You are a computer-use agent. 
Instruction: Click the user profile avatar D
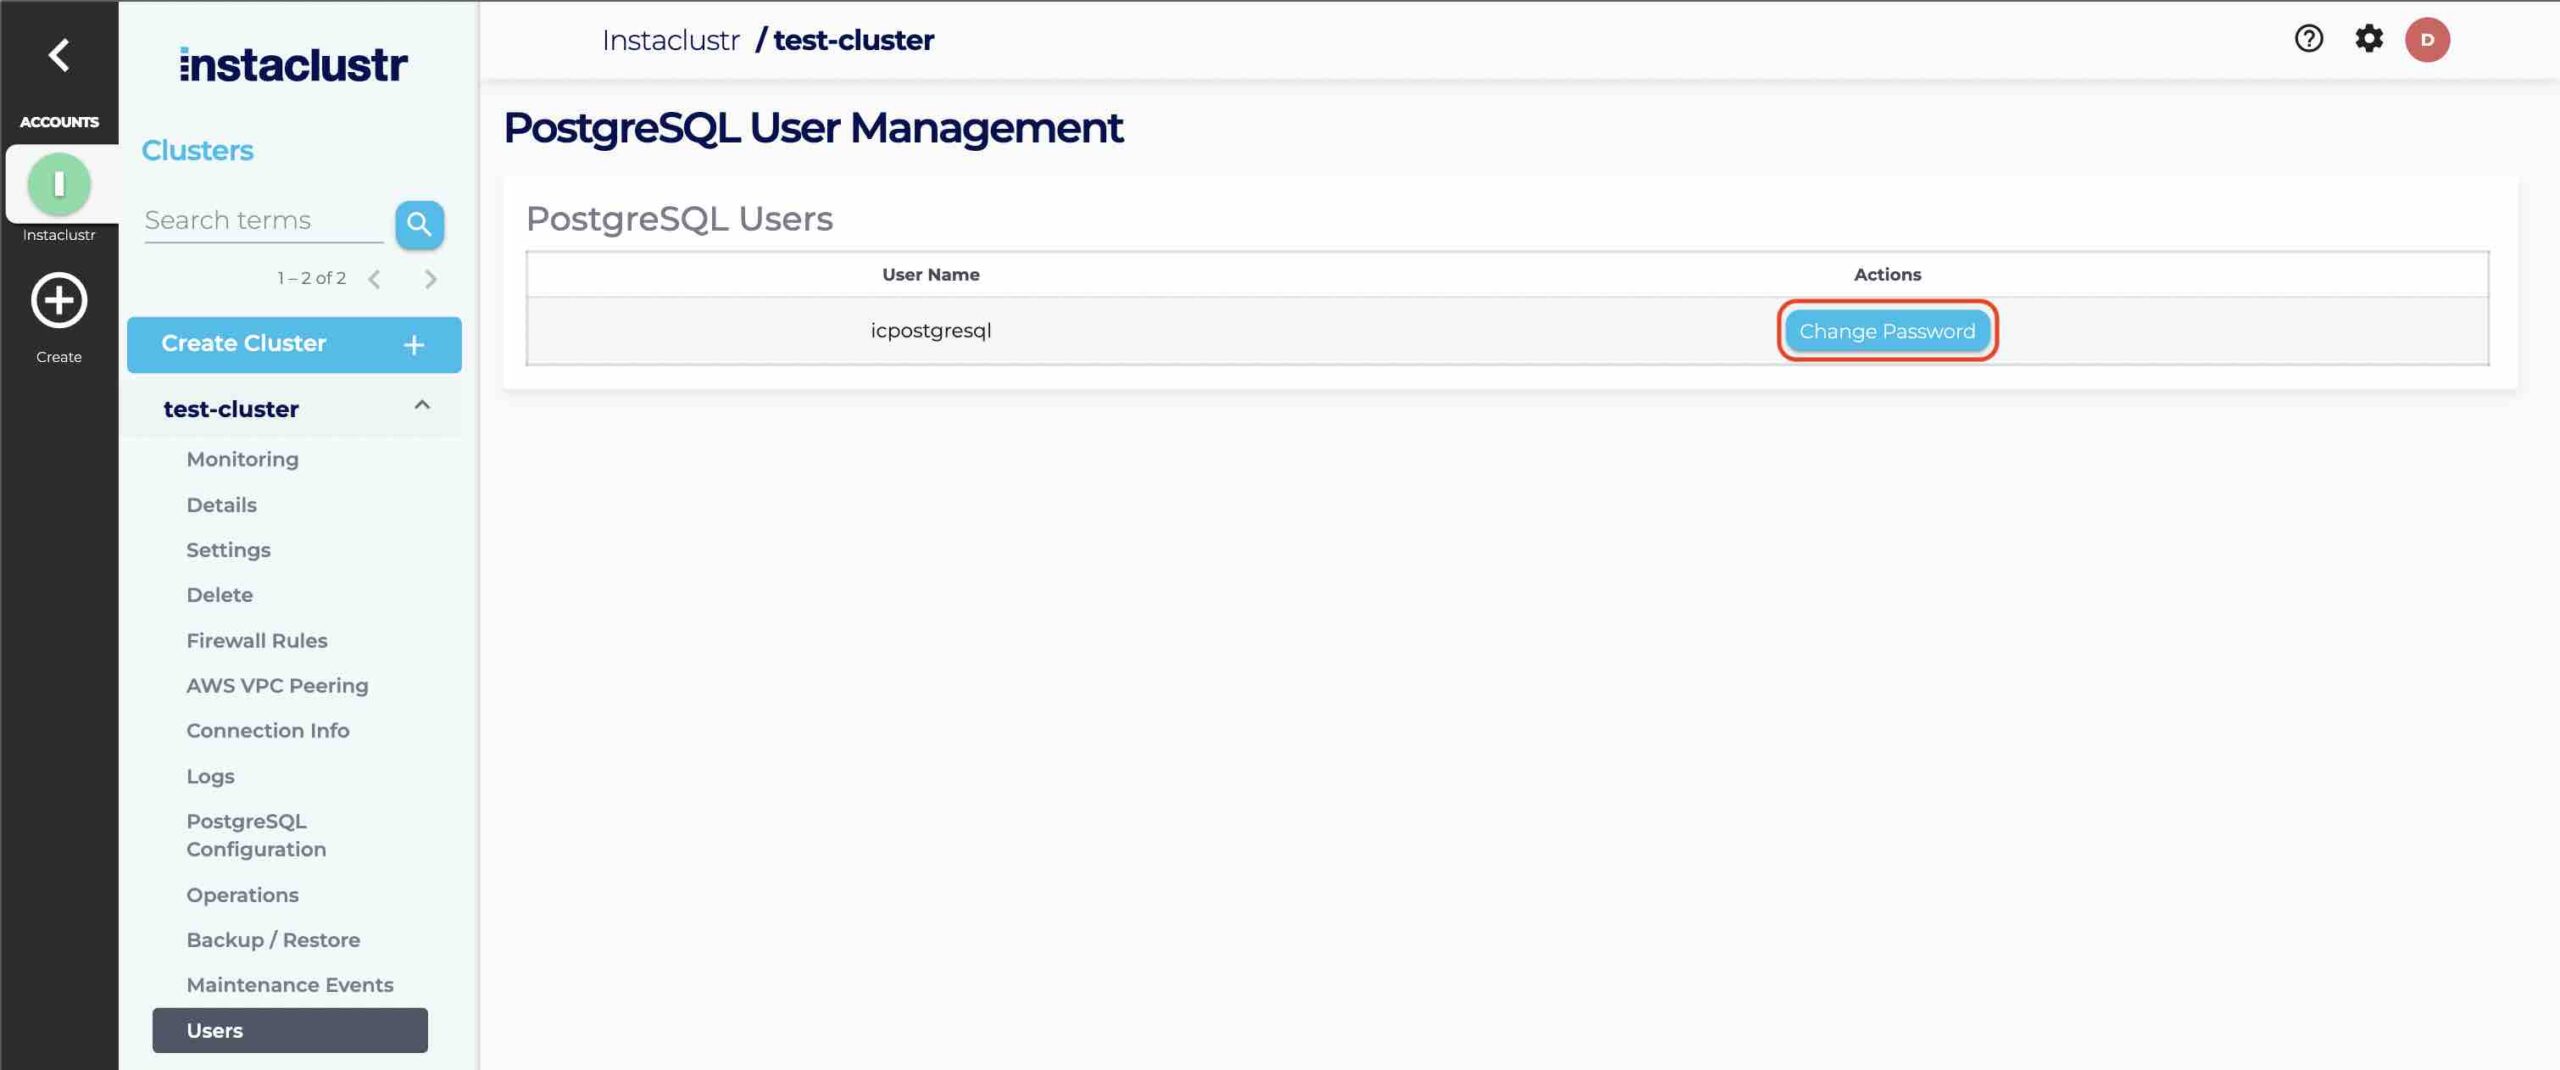click(2429, 39)
